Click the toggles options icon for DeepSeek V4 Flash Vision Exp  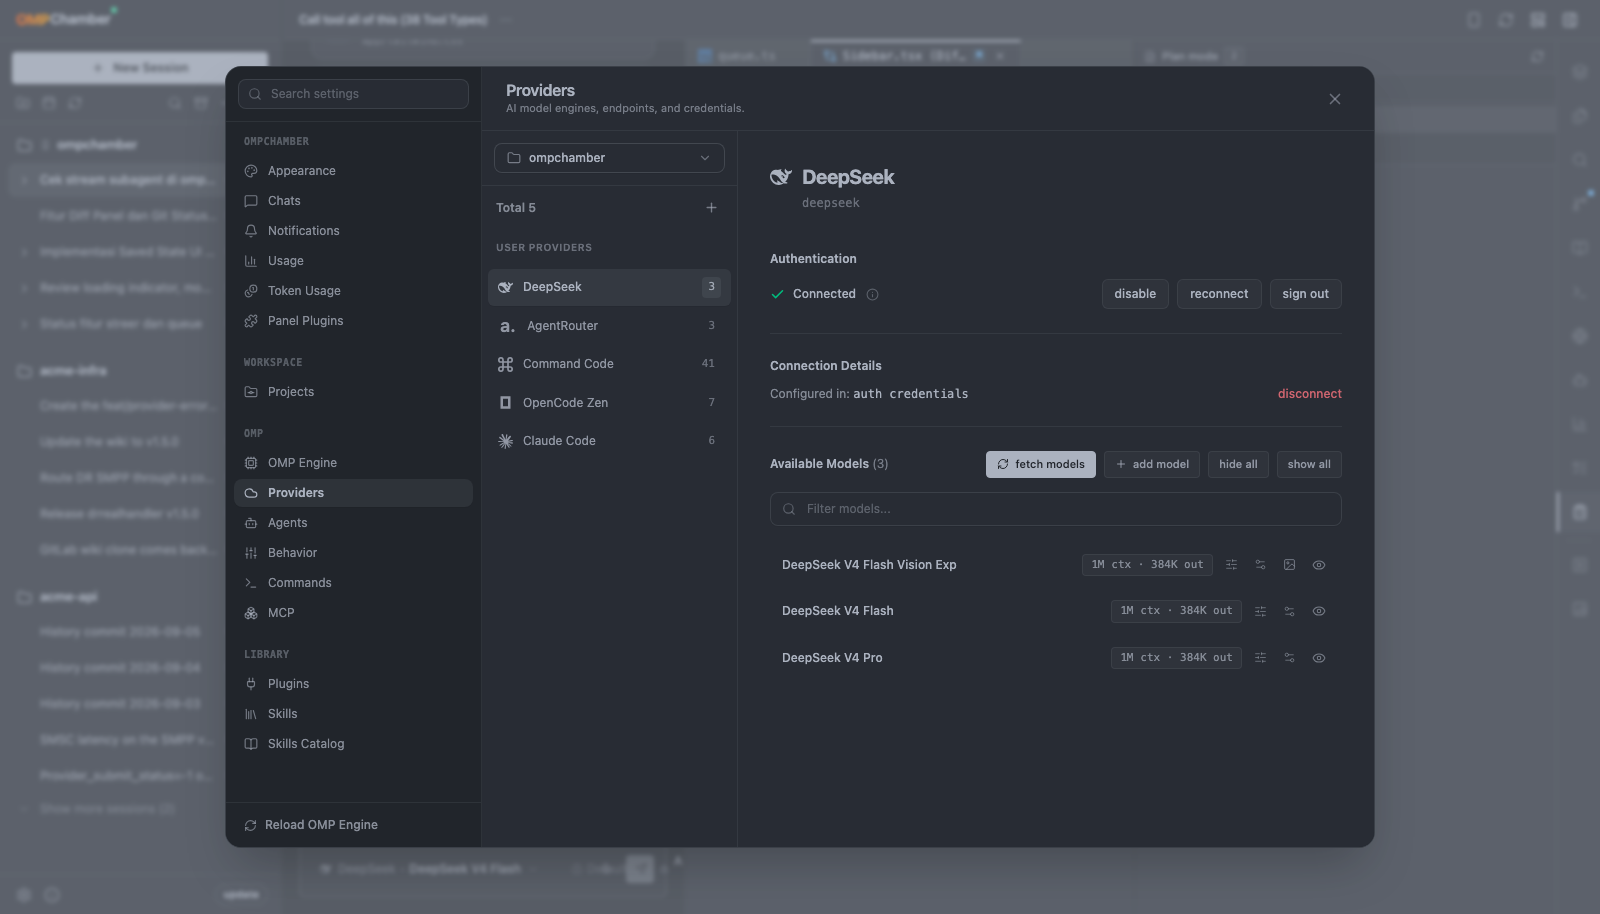pyautogui.click(x=1260, y=565)
